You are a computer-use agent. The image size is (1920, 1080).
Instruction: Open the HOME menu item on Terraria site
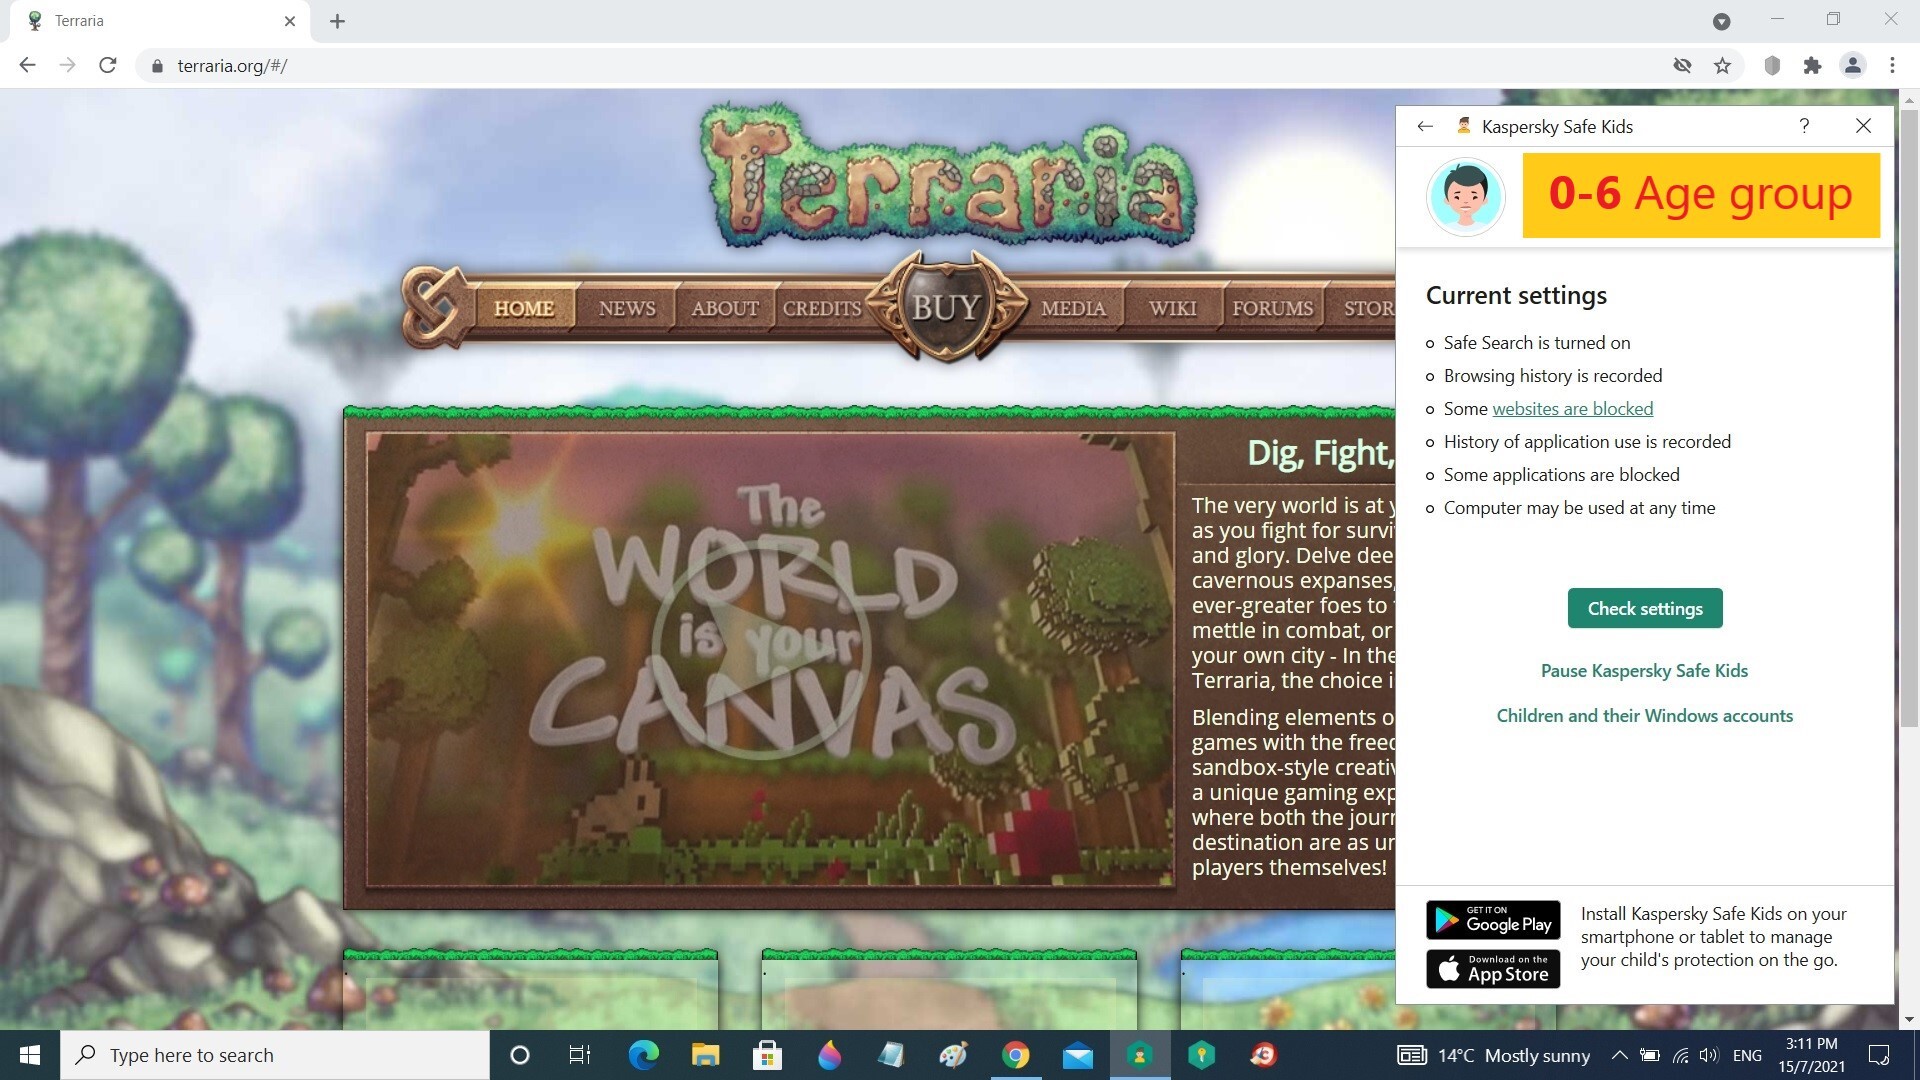tap(523, 308)
